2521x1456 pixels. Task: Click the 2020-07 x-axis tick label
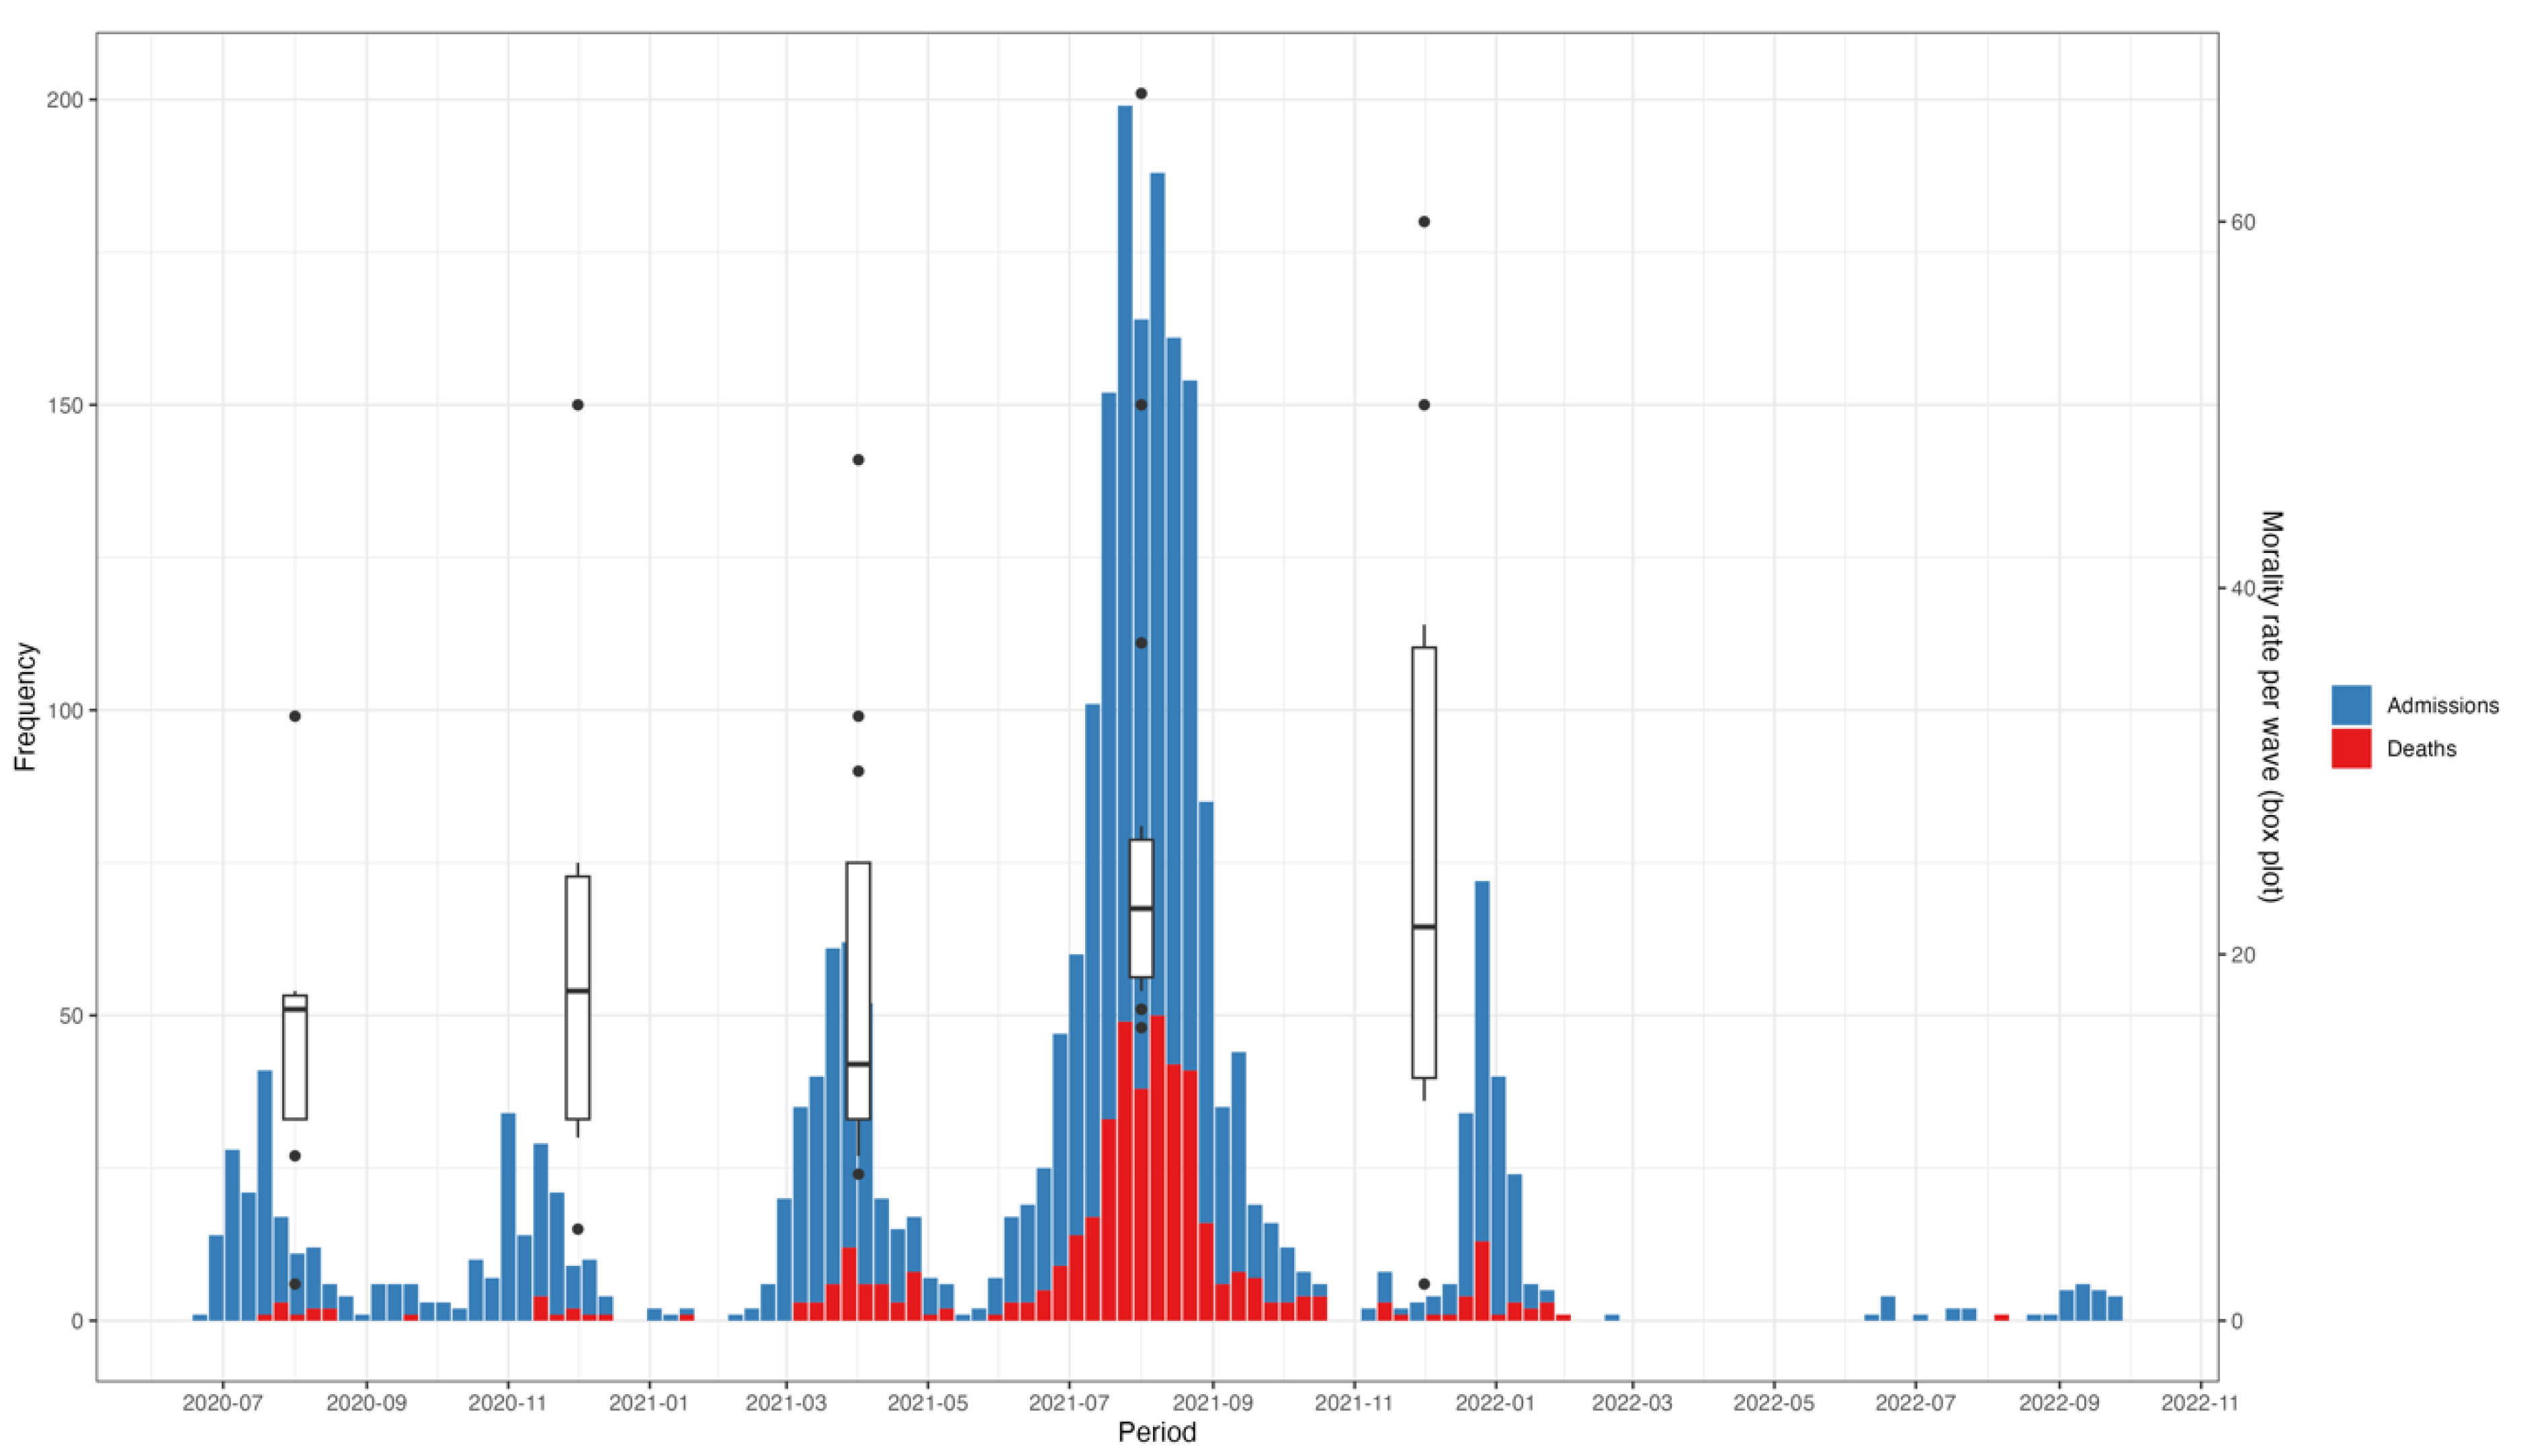point(223,1402)
